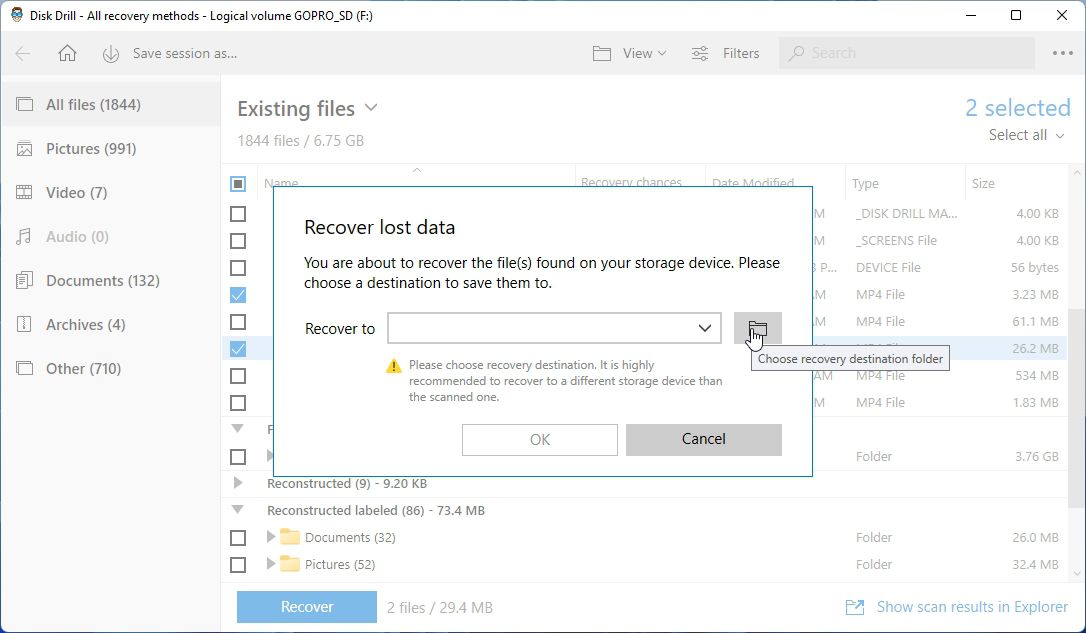Click the Search field
This screenshot has width=1086, height=633.
pos(907,53)
